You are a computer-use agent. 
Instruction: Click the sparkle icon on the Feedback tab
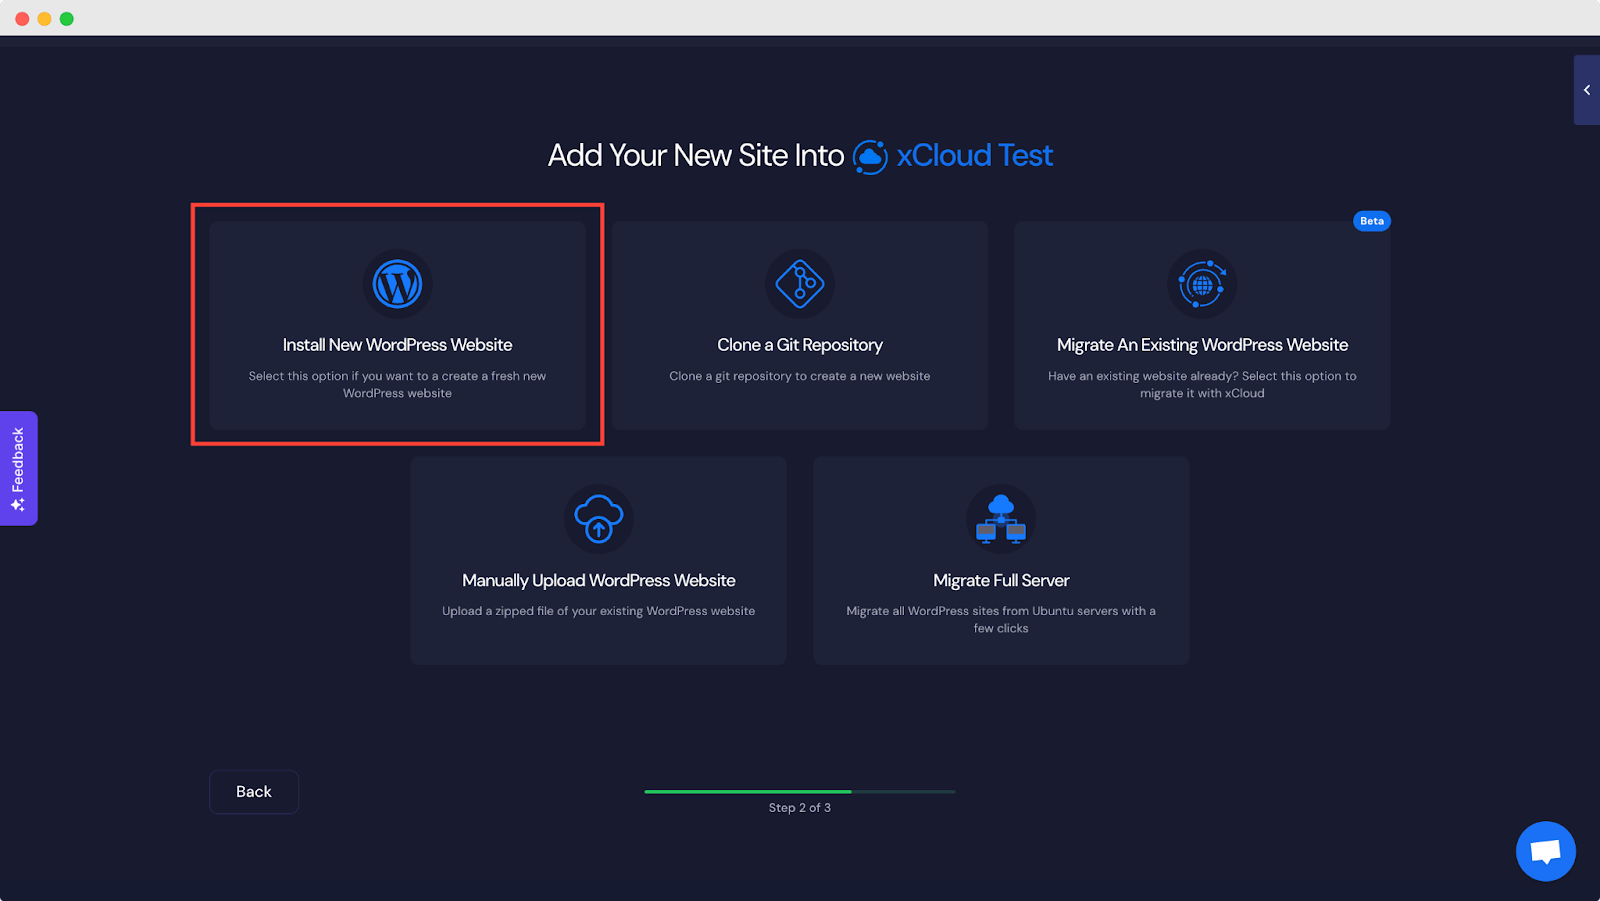click(18, 504)
